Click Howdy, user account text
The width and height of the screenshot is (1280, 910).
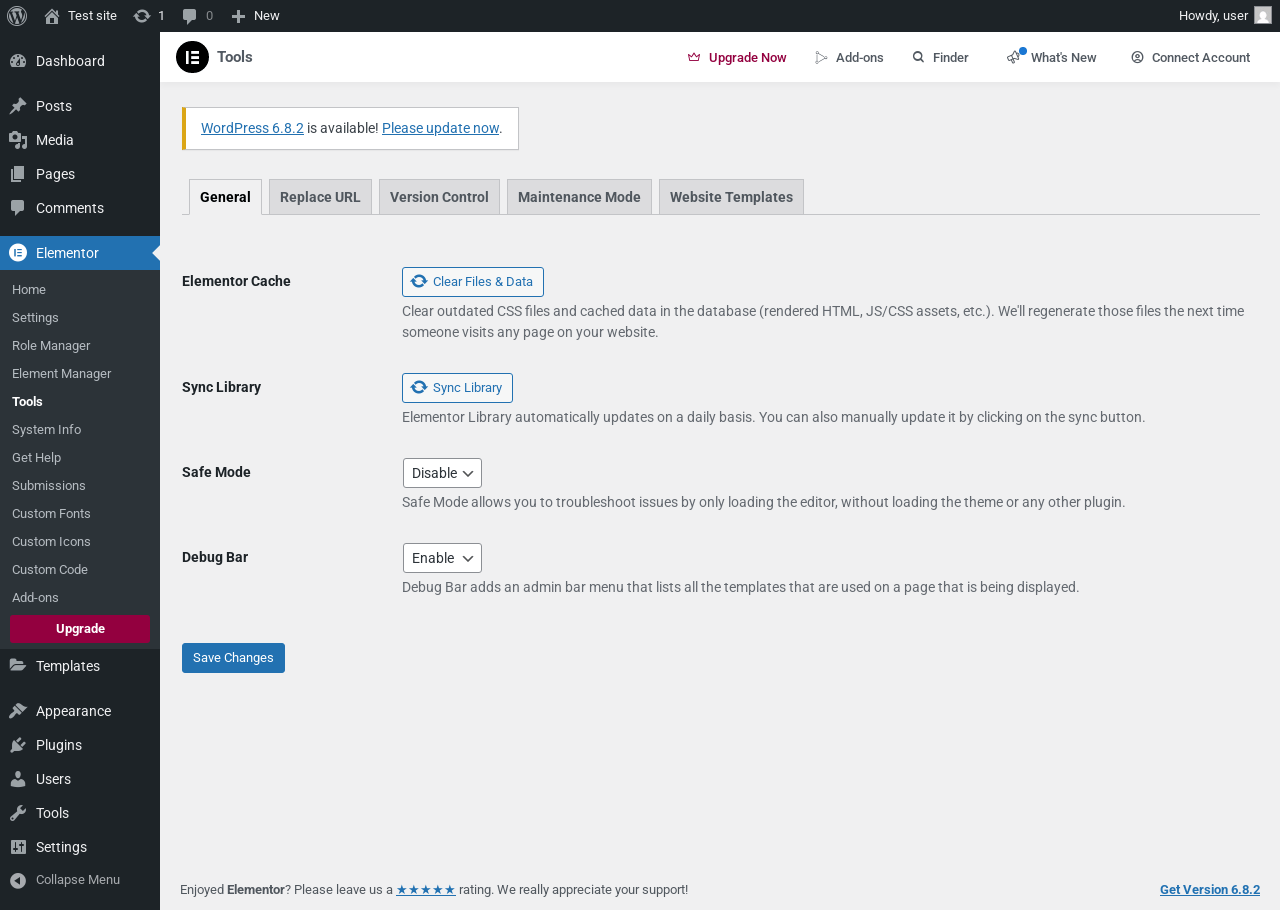pos(1213,15)
